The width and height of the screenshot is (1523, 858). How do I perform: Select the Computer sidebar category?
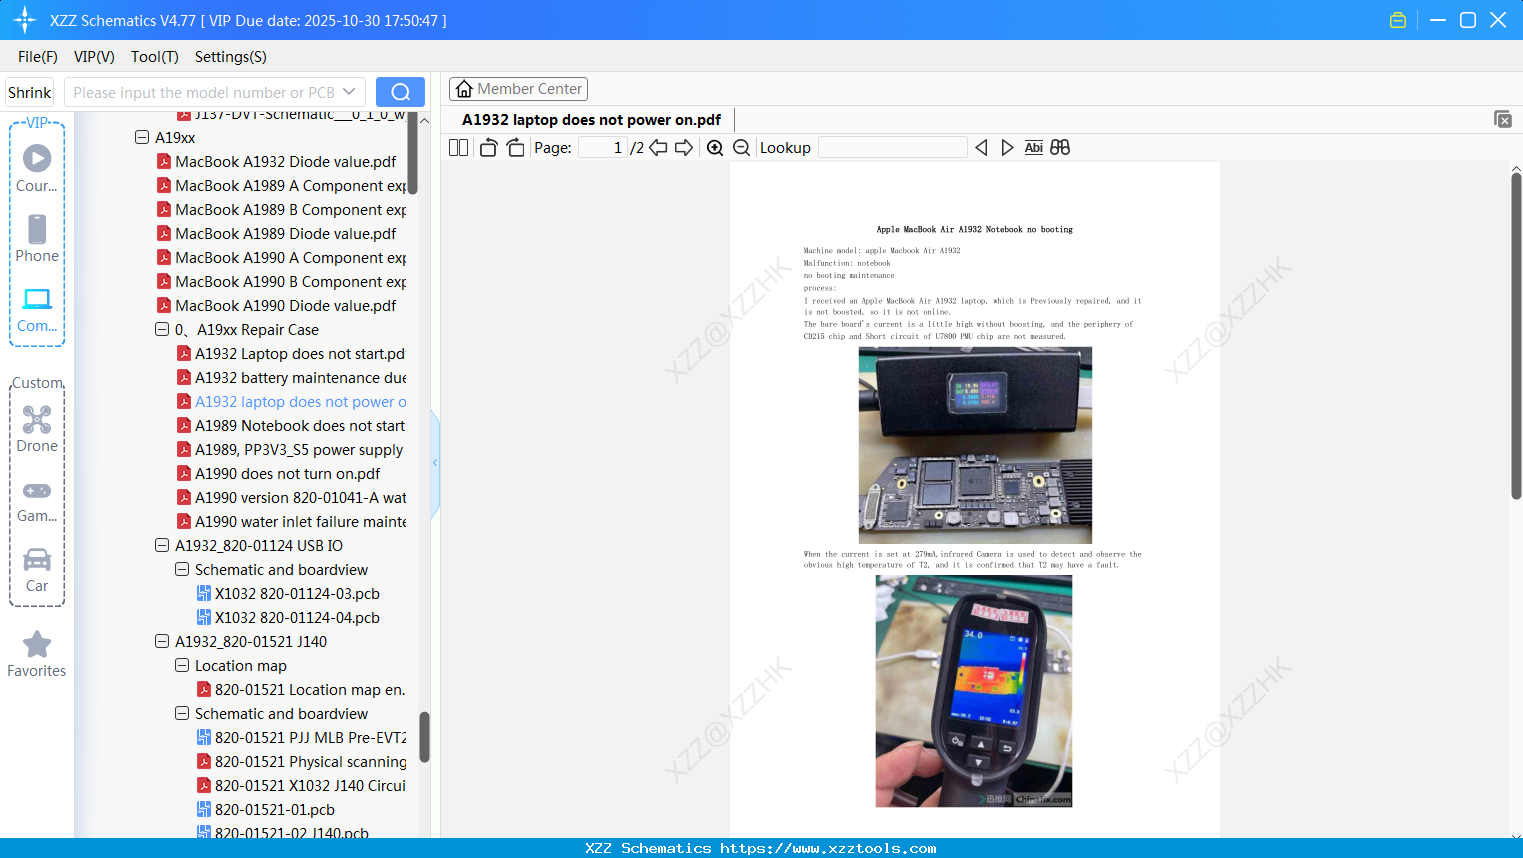(37, 309)
